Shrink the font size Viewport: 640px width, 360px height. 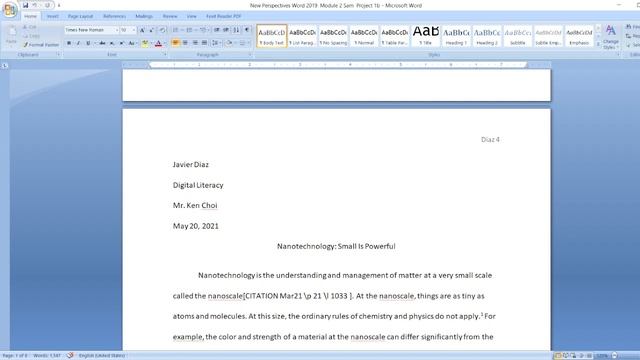[151, 30]
